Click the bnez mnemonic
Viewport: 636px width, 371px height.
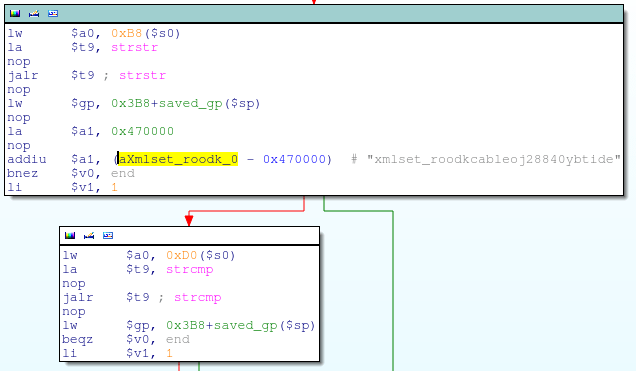(x=23, y=173)
